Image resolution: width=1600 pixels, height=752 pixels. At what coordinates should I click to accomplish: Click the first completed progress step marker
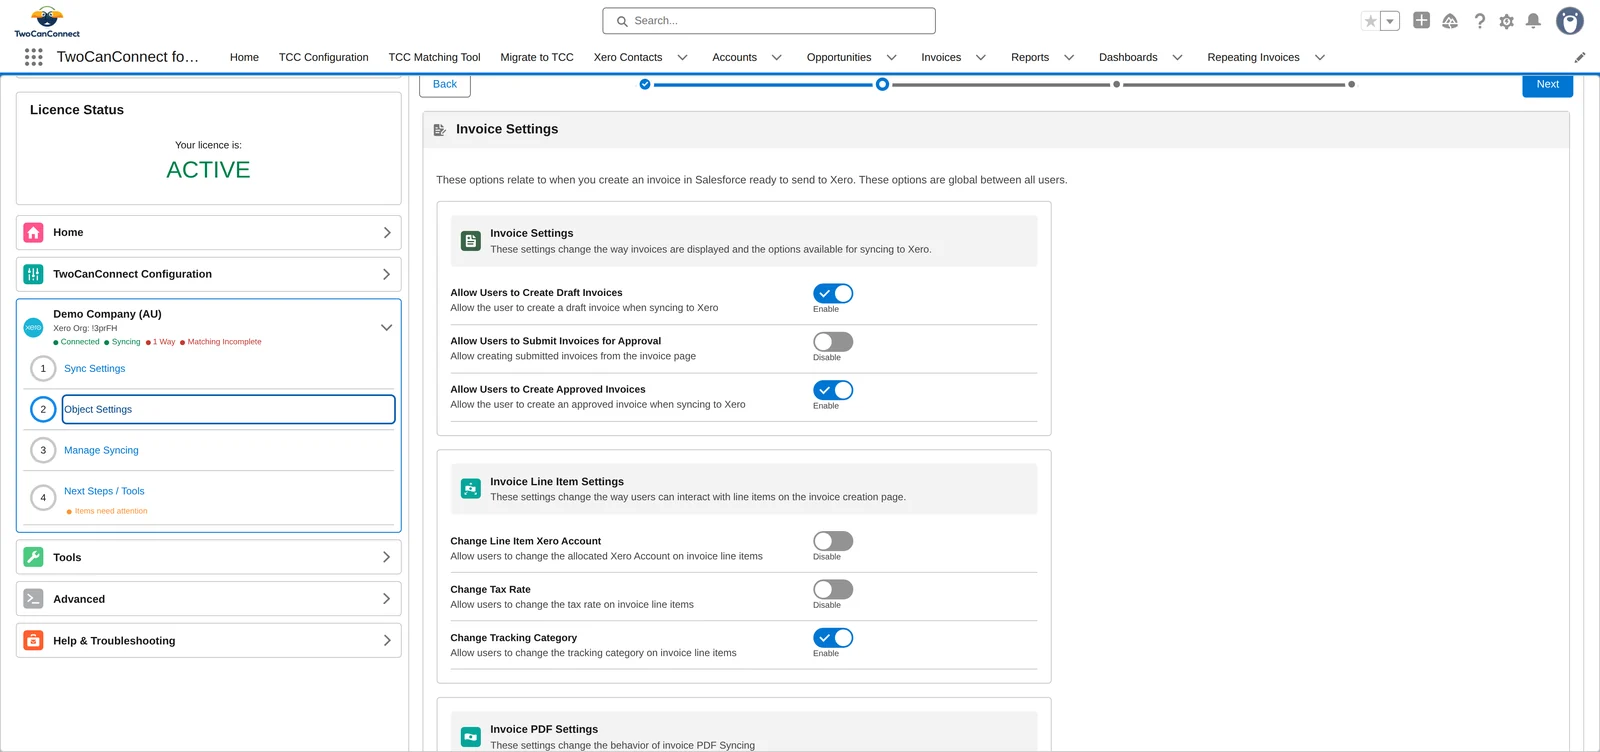[x=645, y=85]
